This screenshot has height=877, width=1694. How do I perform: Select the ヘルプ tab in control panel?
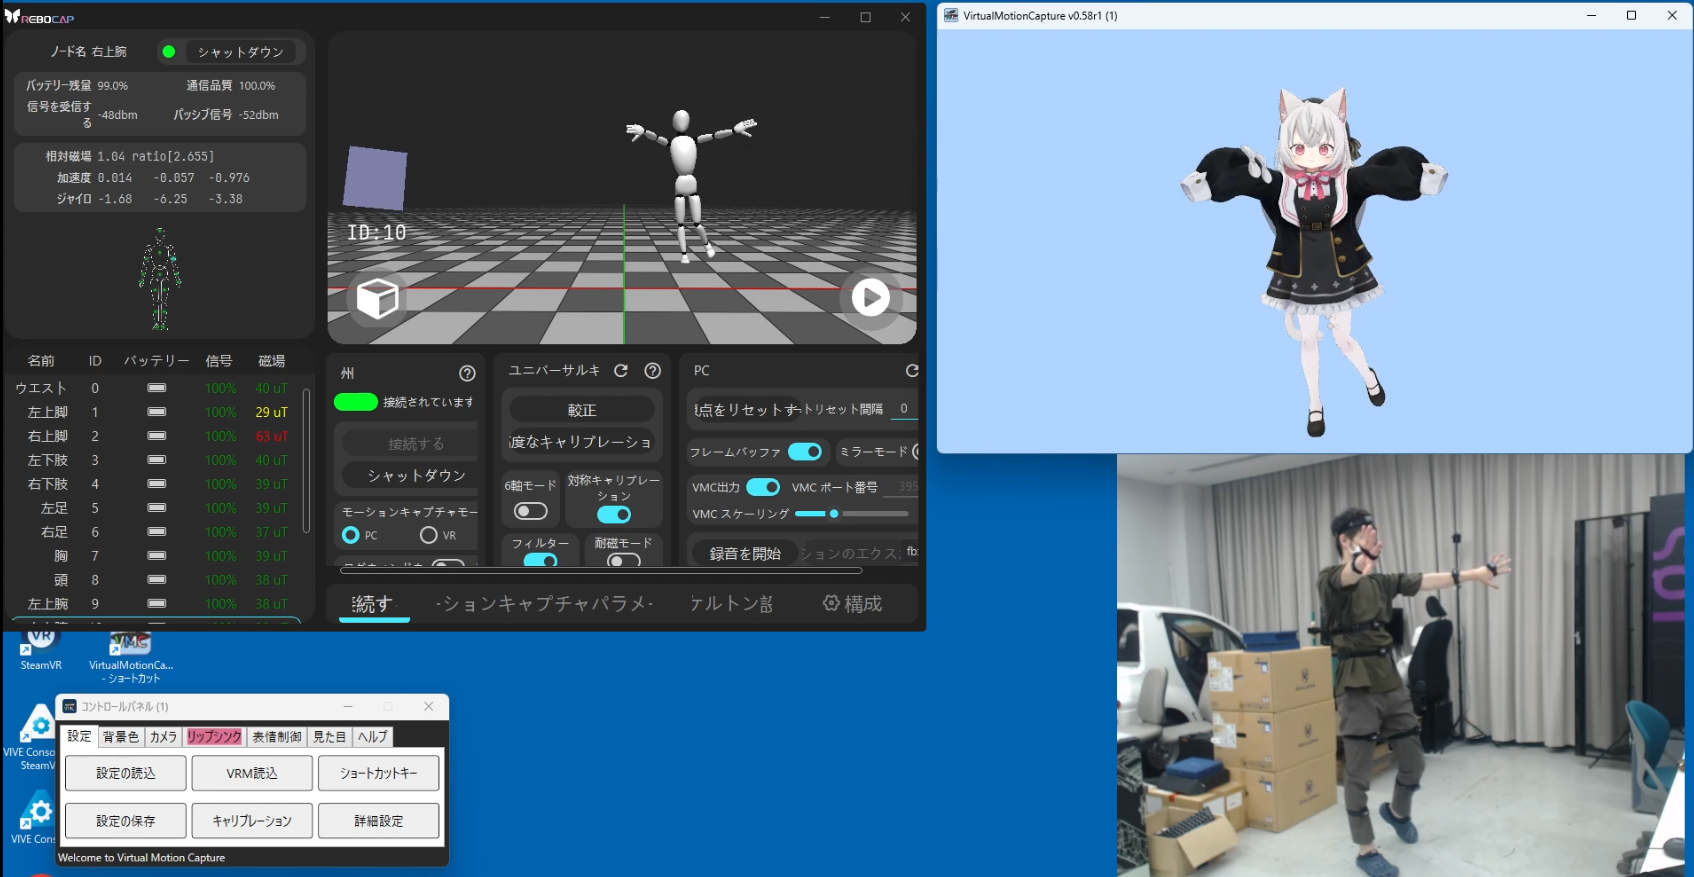point(373,737)
